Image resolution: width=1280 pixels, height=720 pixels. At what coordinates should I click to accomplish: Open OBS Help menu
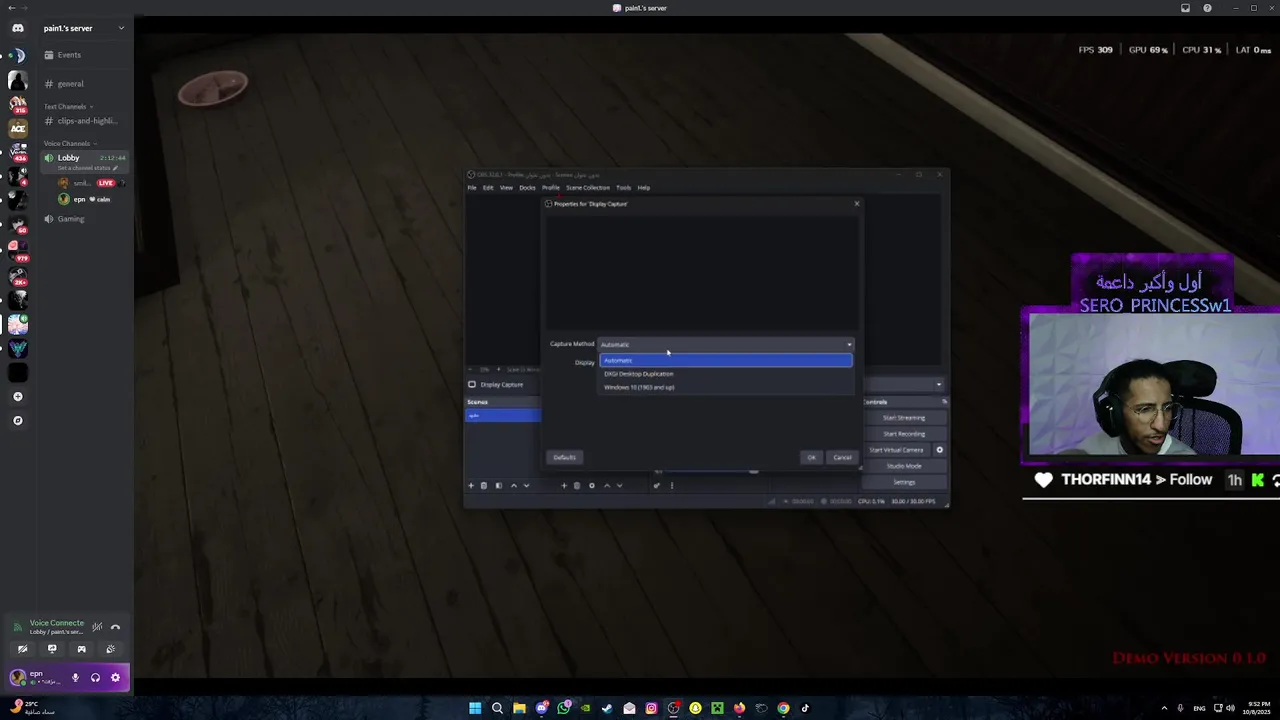644,188
